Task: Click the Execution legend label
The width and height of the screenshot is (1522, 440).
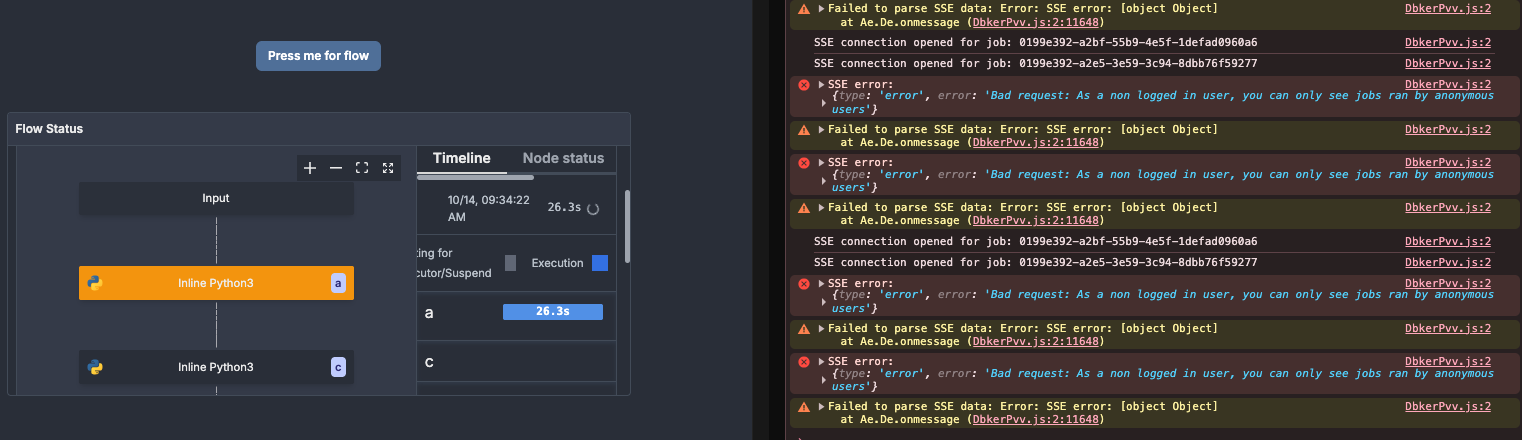Action: (557, 263)
